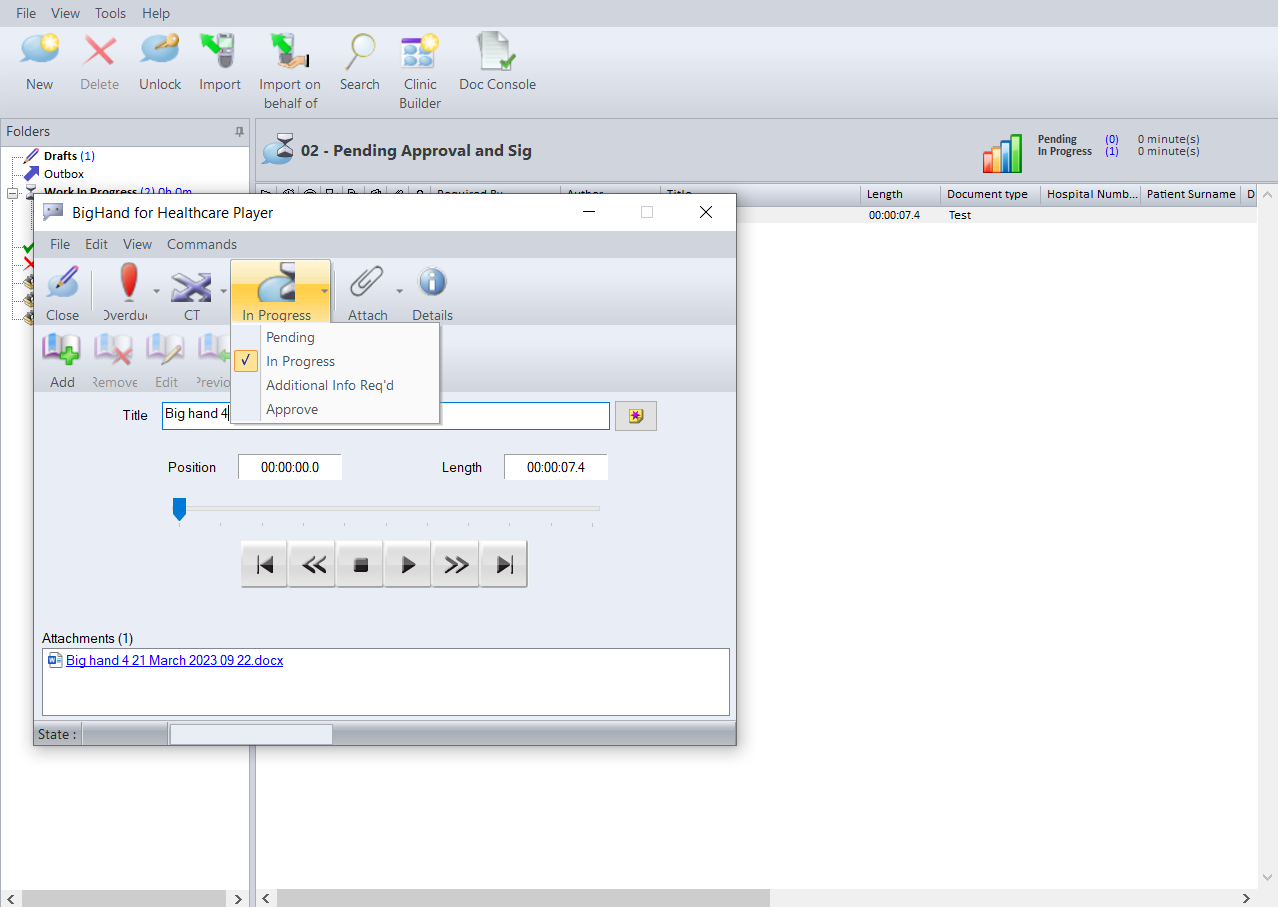This screenshot has height=907, width=1278.
Task: Open Details info icon
Action: (x=432, y=283)
